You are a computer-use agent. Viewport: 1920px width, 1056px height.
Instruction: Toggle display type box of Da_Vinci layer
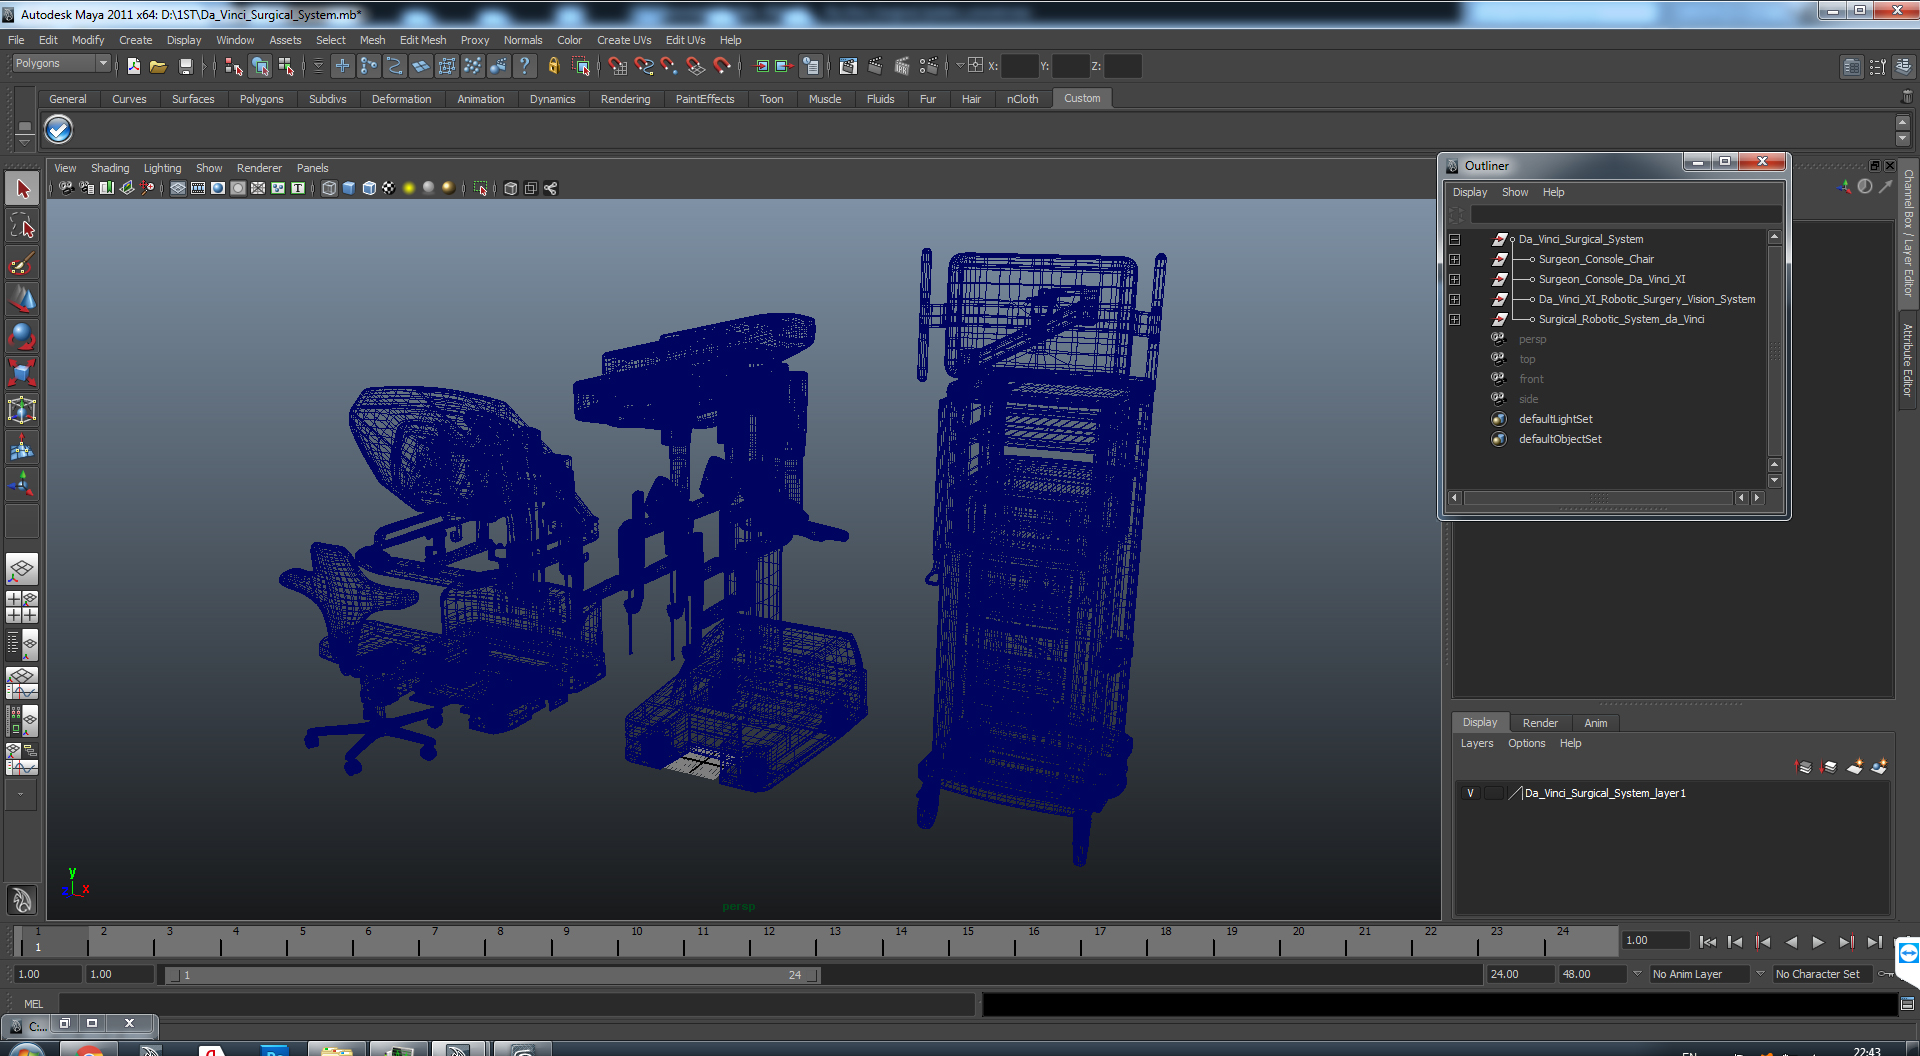1493,793
